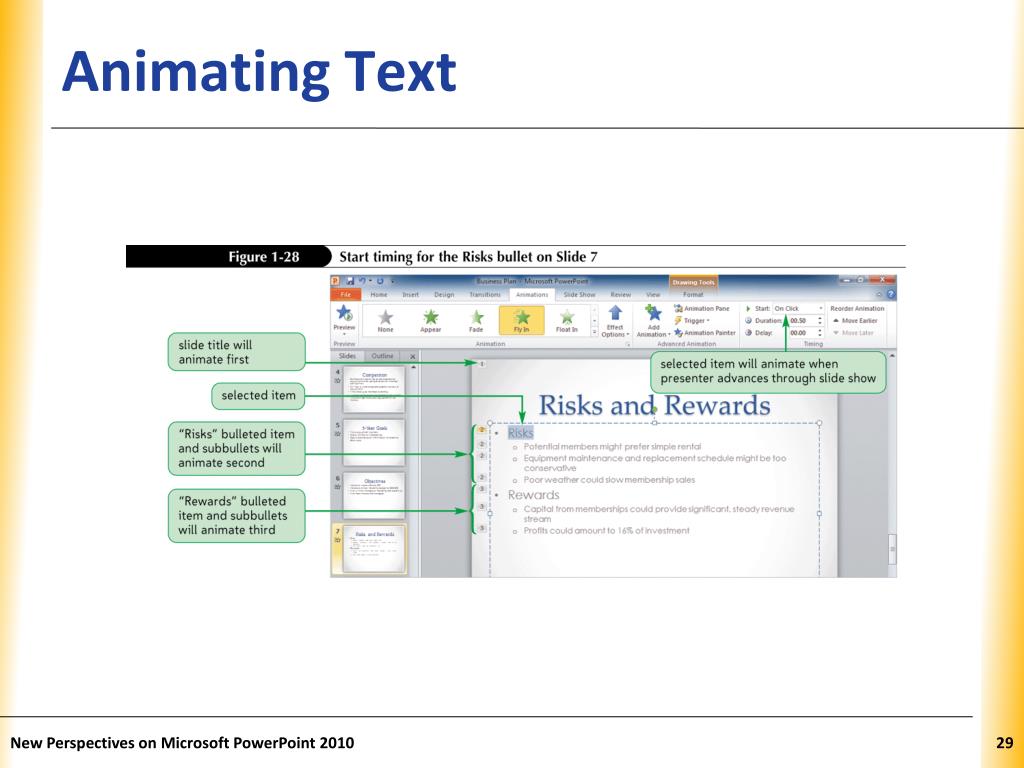This screenshot has height=768, width=1024.
Task: Click the highlighted Risks bullet text
Action: click(x=520, y=433)
